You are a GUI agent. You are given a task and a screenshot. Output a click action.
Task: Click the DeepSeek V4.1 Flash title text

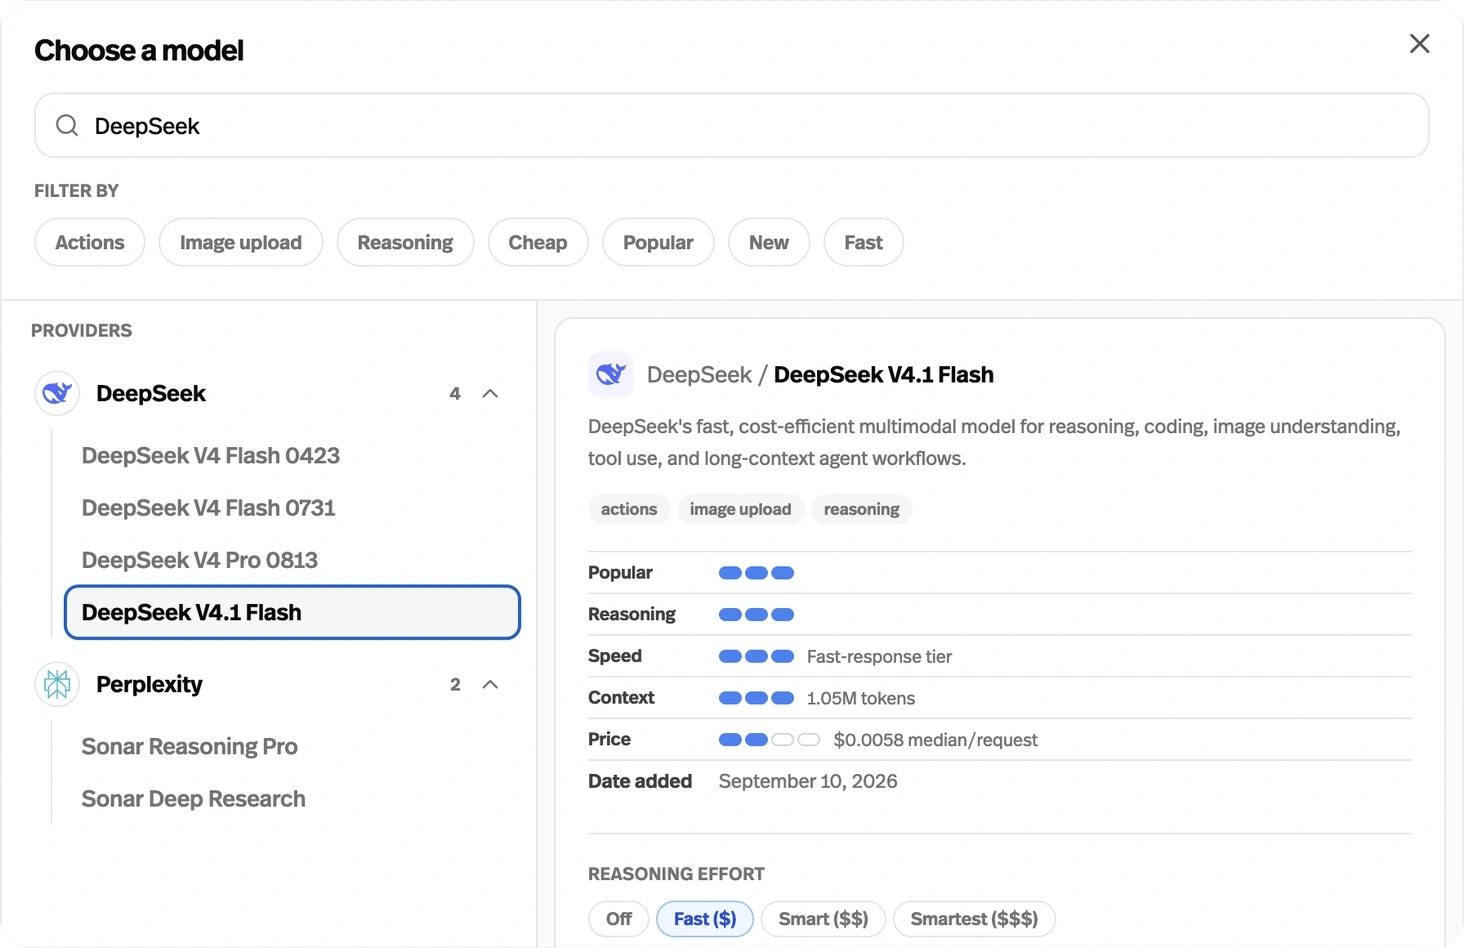coord(884,375)
